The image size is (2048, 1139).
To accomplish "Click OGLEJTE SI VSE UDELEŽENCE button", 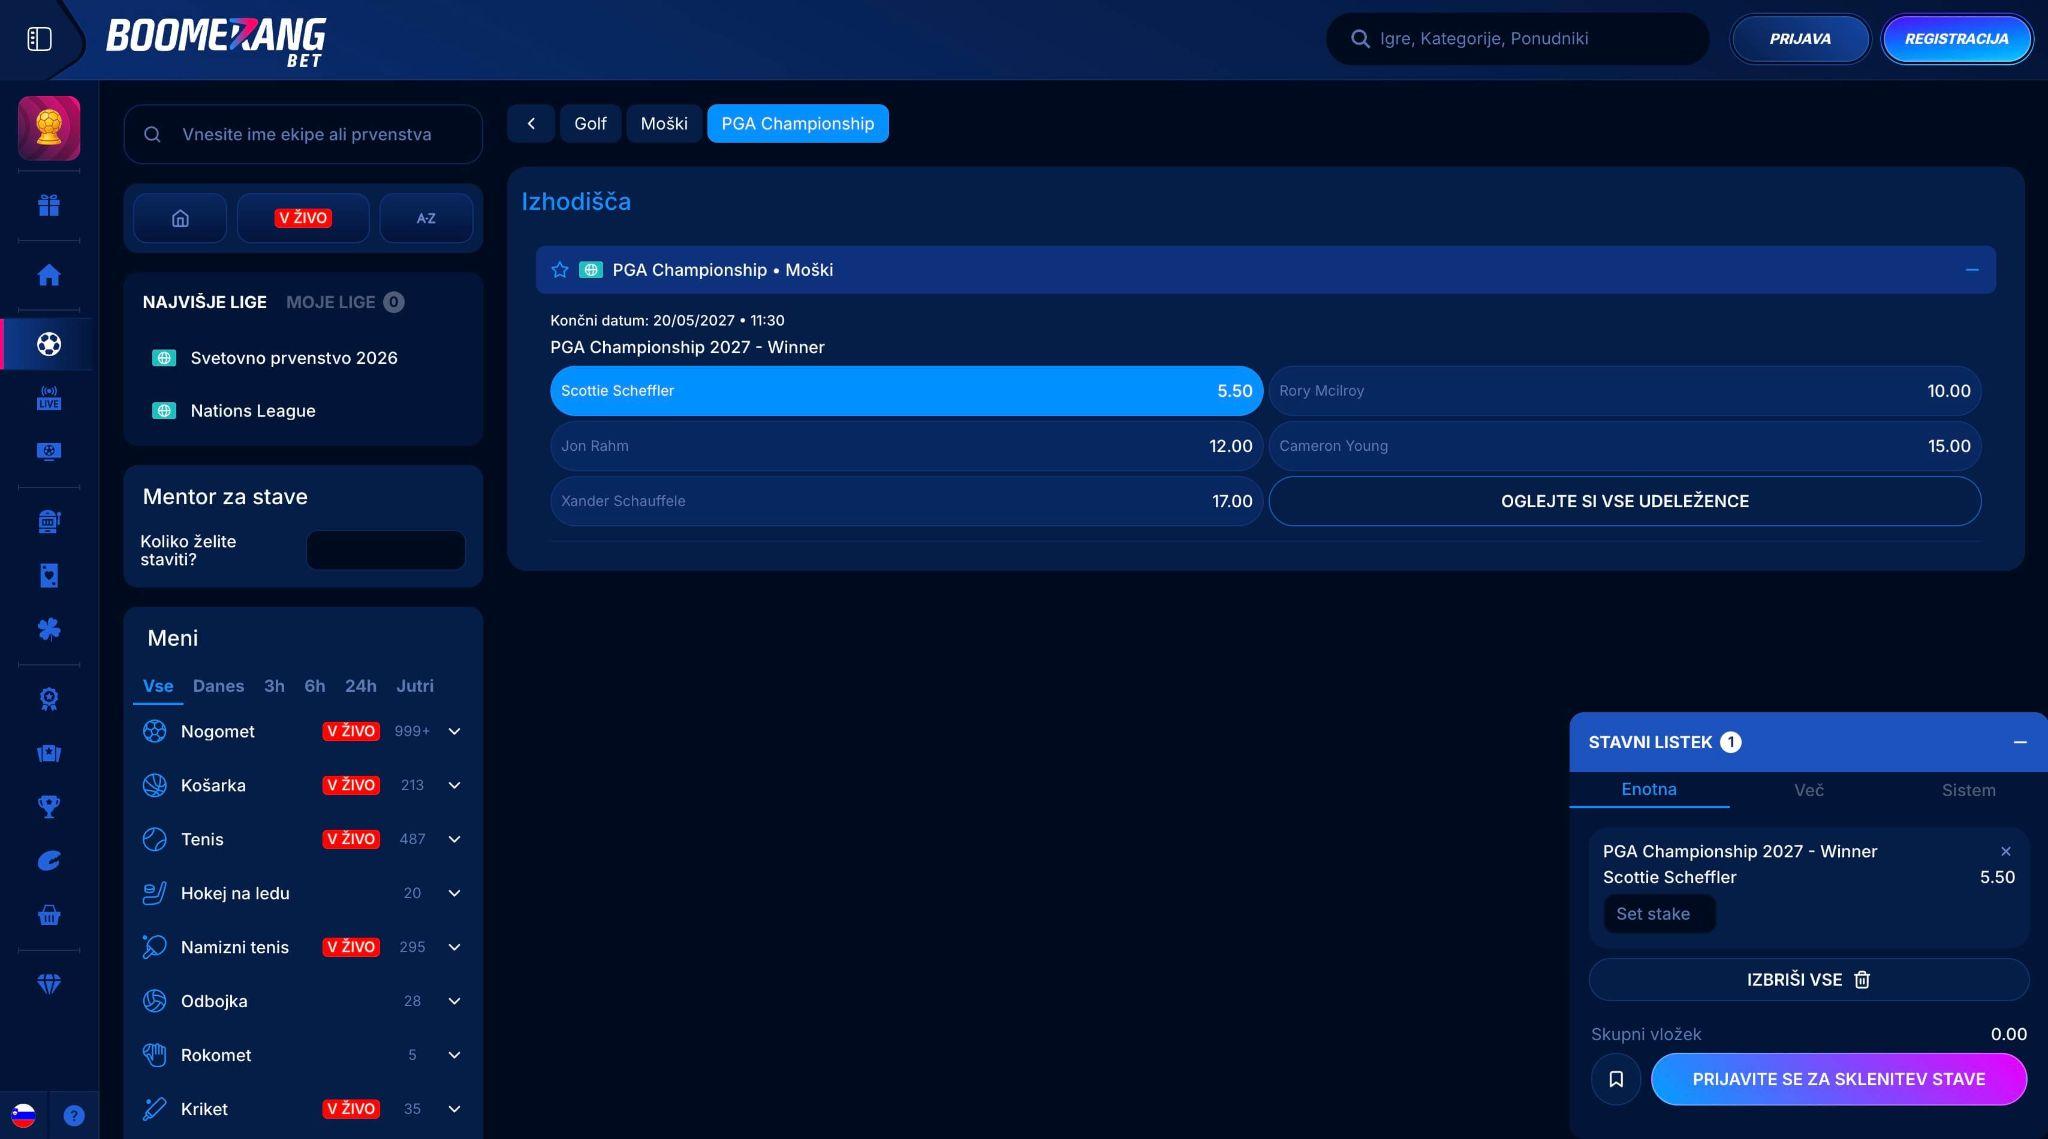I will coord(1625,501).
